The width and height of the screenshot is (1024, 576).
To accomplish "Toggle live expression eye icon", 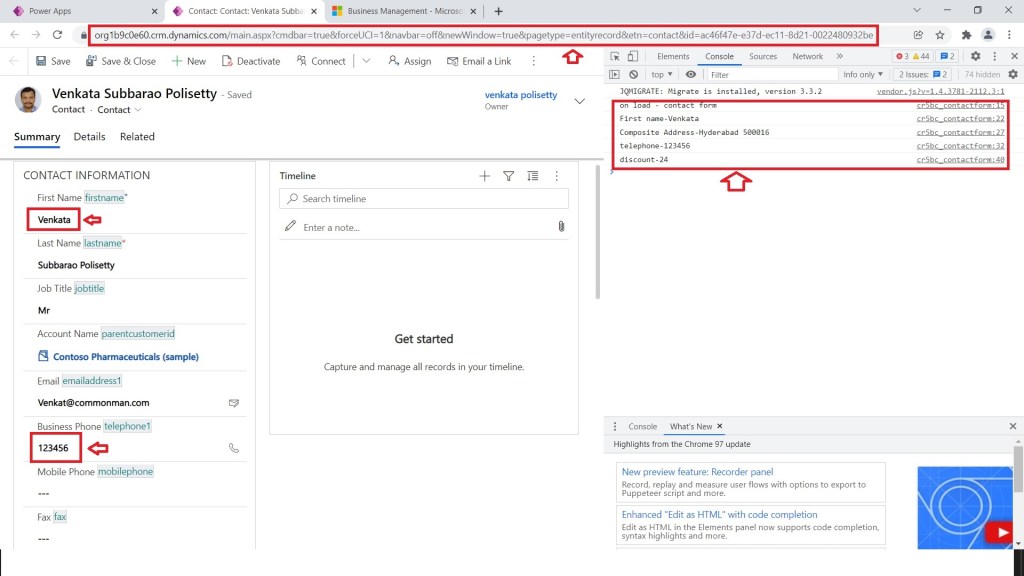I will pos(690,74).
